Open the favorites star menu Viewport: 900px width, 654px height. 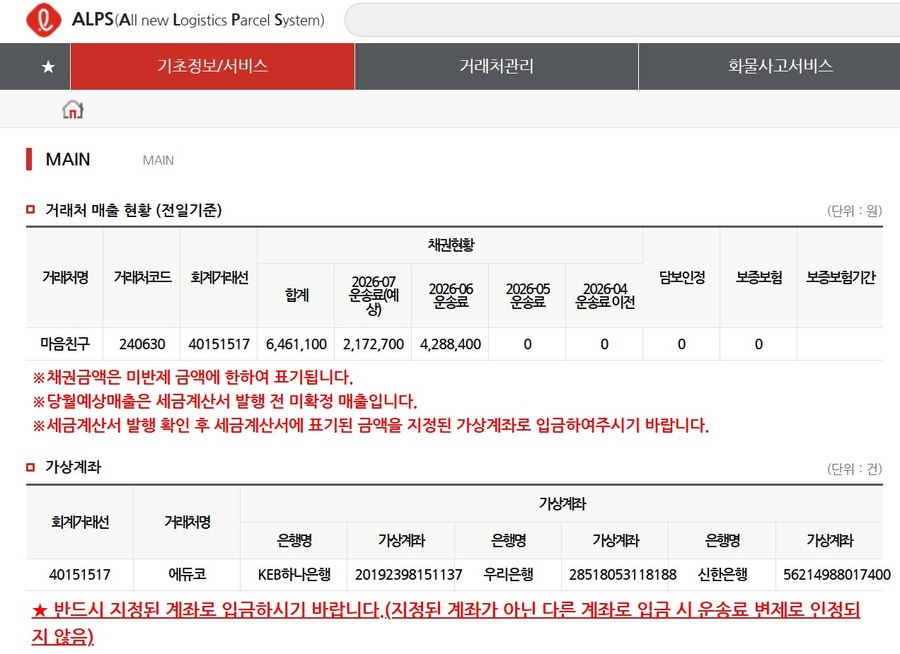click(x=48, y=67)
